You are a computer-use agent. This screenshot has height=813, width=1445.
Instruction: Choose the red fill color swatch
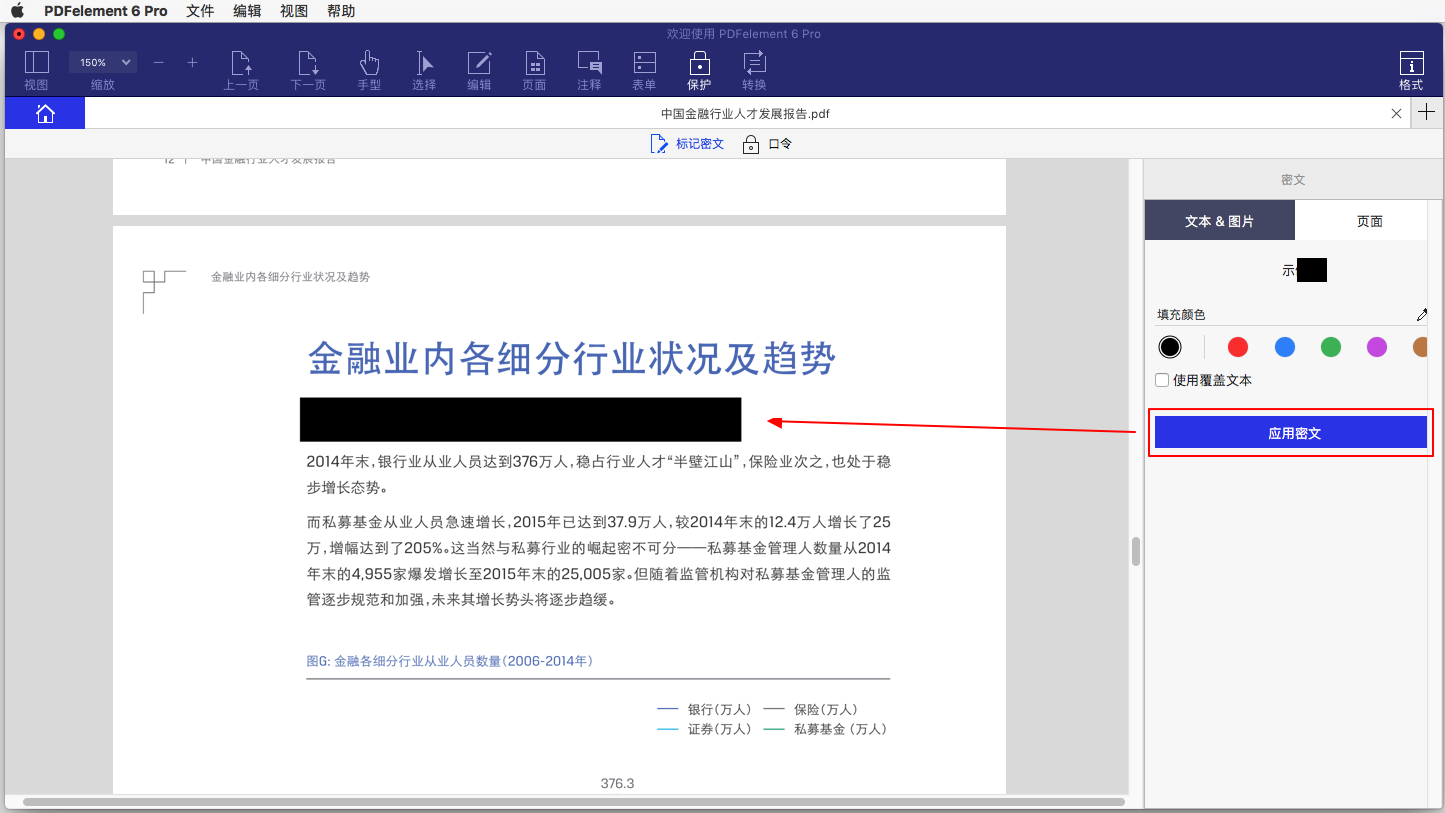1238,347
